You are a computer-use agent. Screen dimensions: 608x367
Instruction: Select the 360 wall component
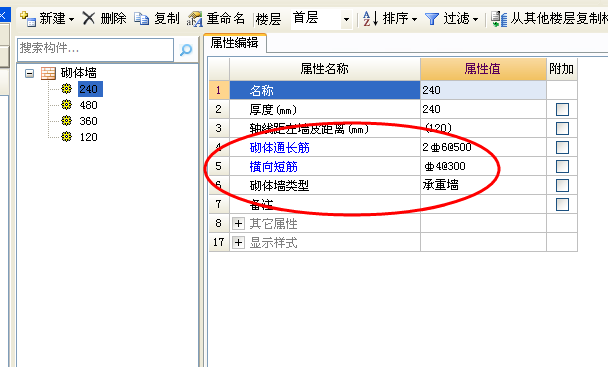point(88,121)
